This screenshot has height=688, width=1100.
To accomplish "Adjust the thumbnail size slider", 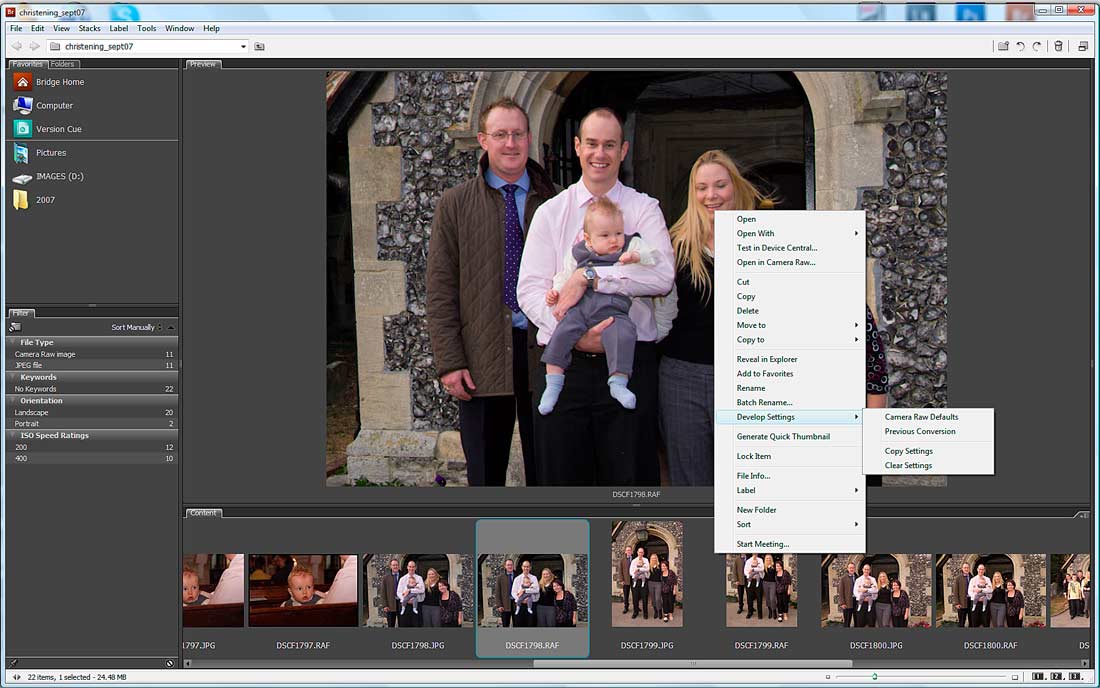I will pyautogui.click(x=875, y=677).
